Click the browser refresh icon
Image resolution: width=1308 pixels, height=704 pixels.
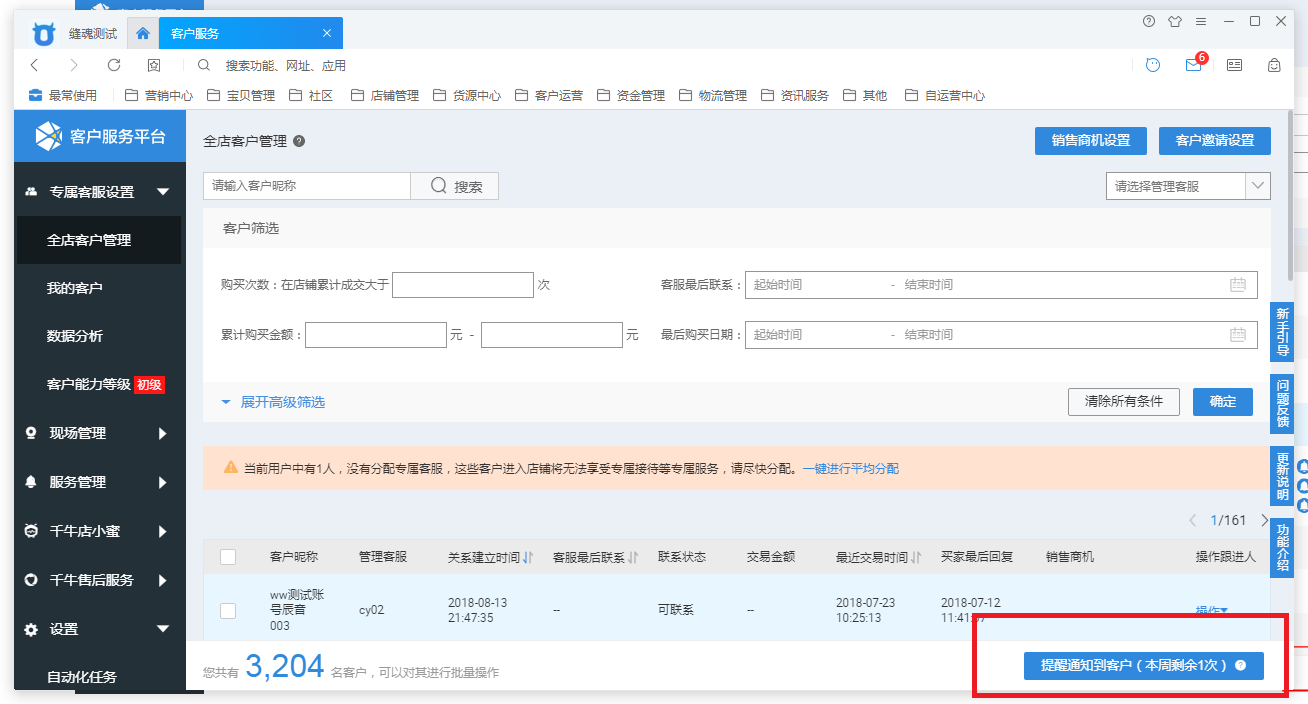[x=114, y=65]
